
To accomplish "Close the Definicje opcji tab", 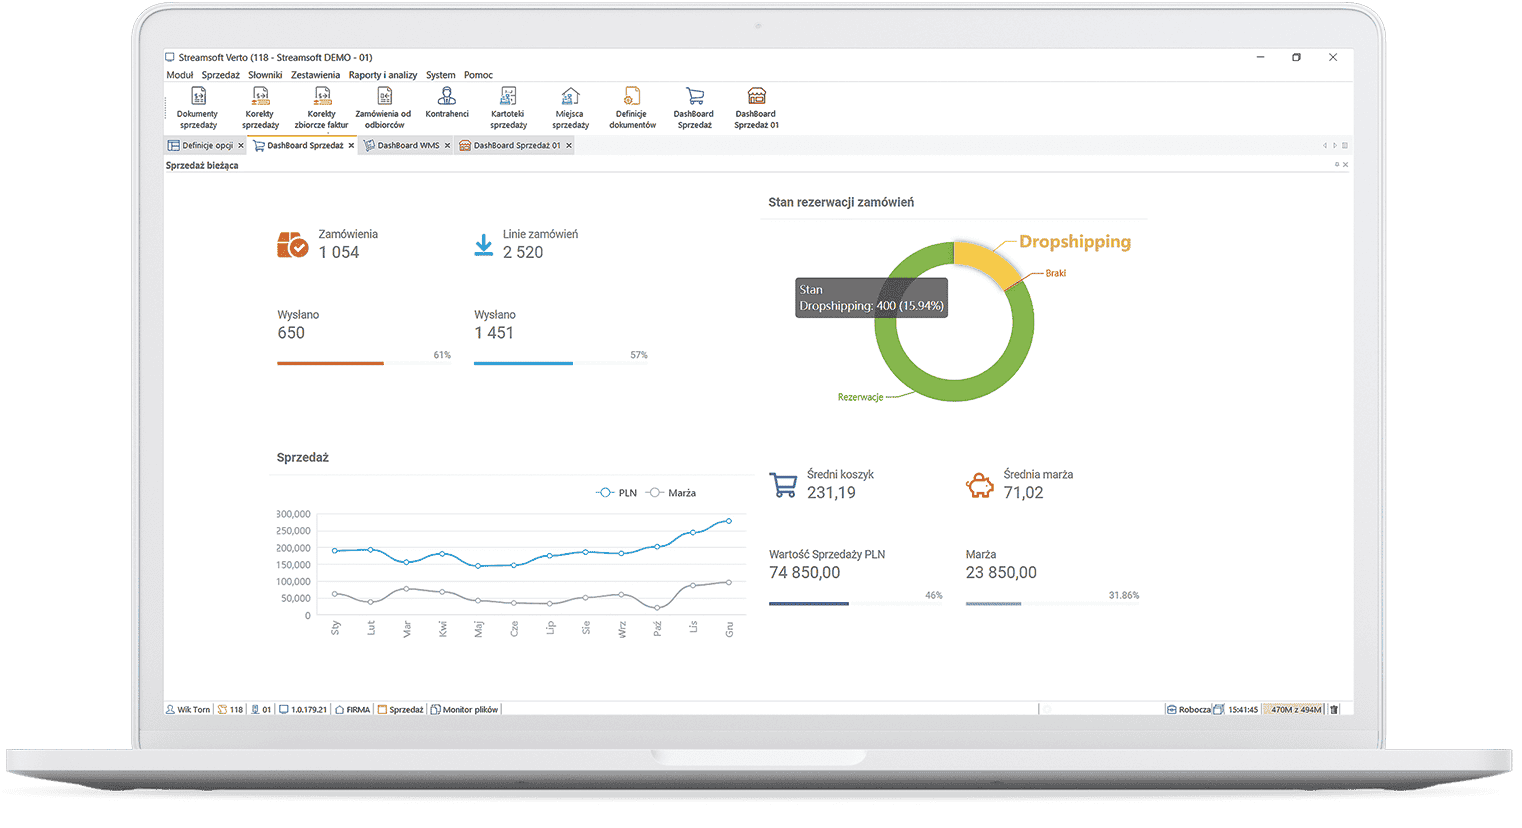I will tap(241, 146).
